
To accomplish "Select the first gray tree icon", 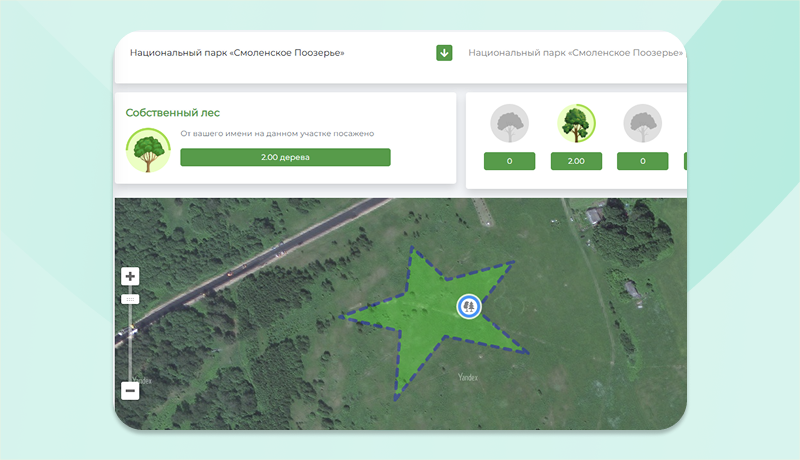I will point(510,123).
